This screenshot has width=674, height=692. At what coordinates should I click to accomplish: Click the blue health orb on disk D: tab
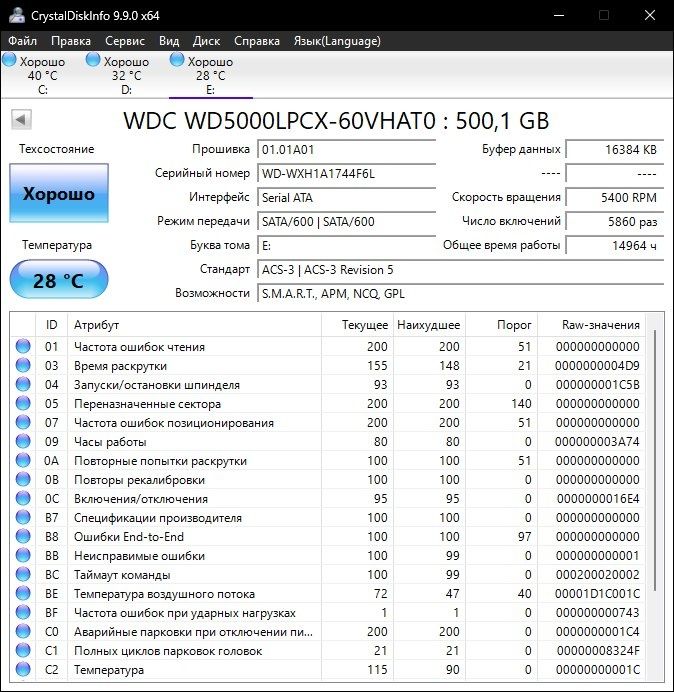[x=93, y=60]
